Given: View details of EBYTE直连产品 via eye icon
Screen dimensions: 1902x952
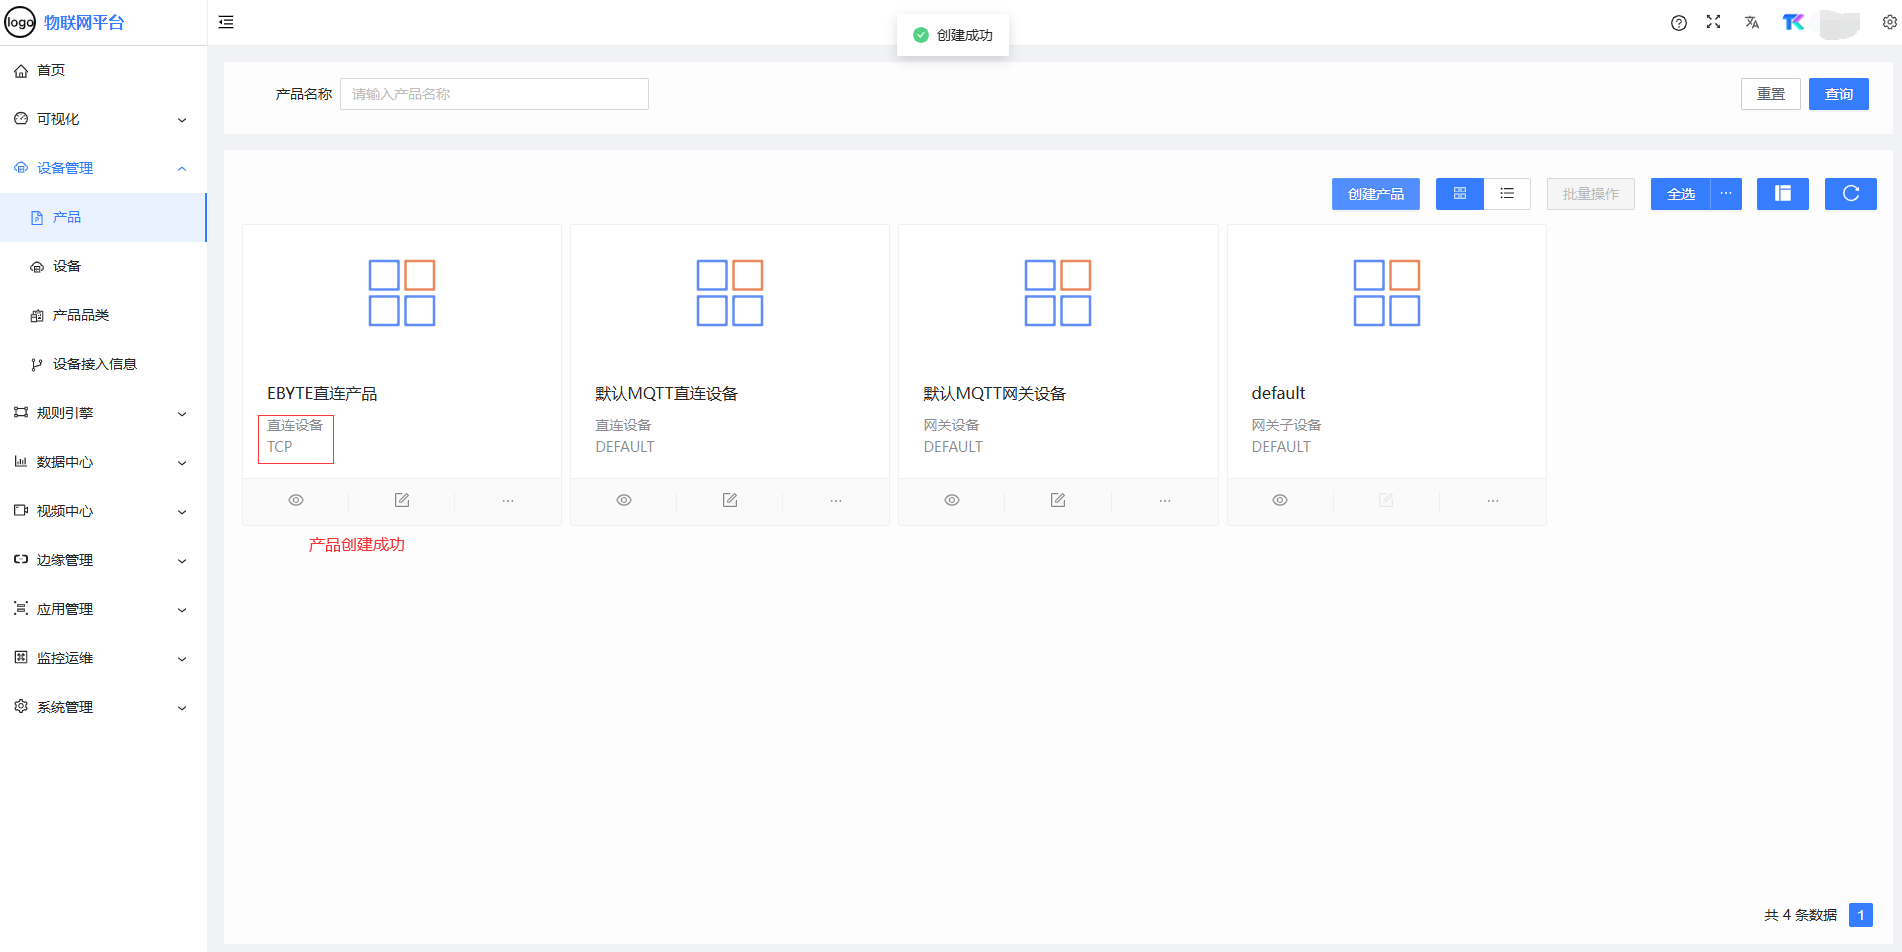Looking at the screenshot, I should [296, 500].
